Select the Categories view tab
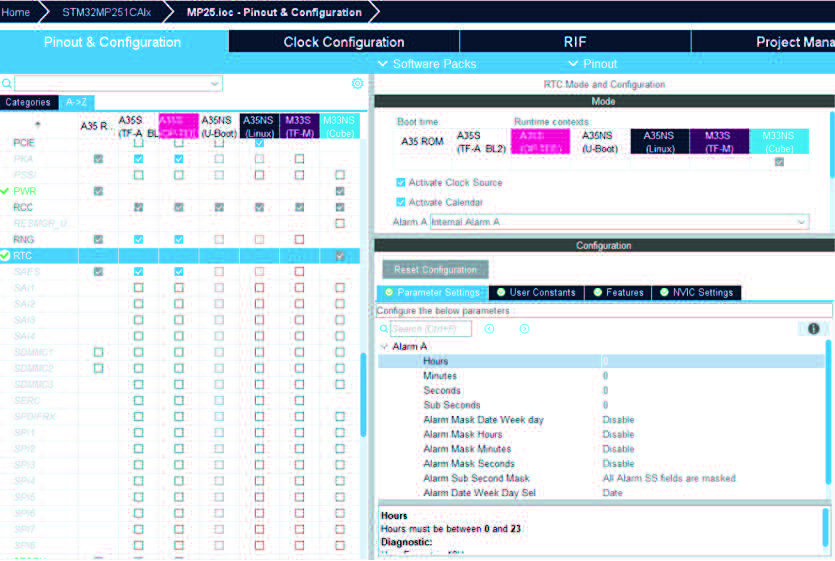The height and width of the screenshot is (561, 835). 28,102
